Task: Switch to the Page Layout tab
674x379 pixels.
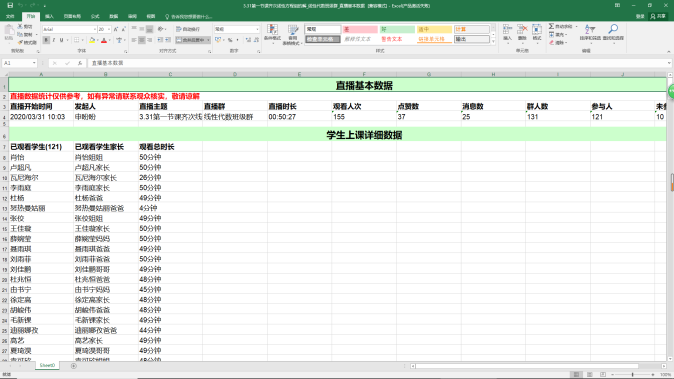Action: [x=72, y=16]
